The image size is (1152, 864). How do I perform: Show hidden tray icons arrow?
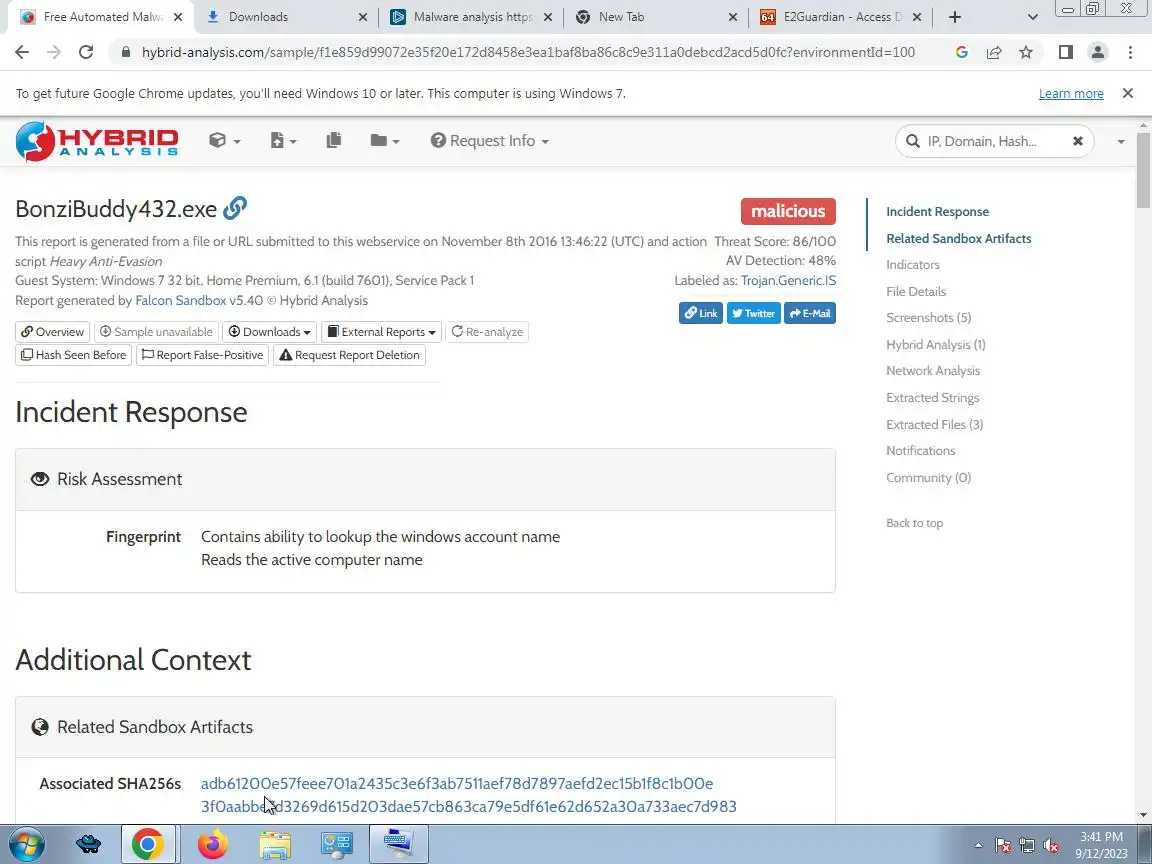coord(978,846)
